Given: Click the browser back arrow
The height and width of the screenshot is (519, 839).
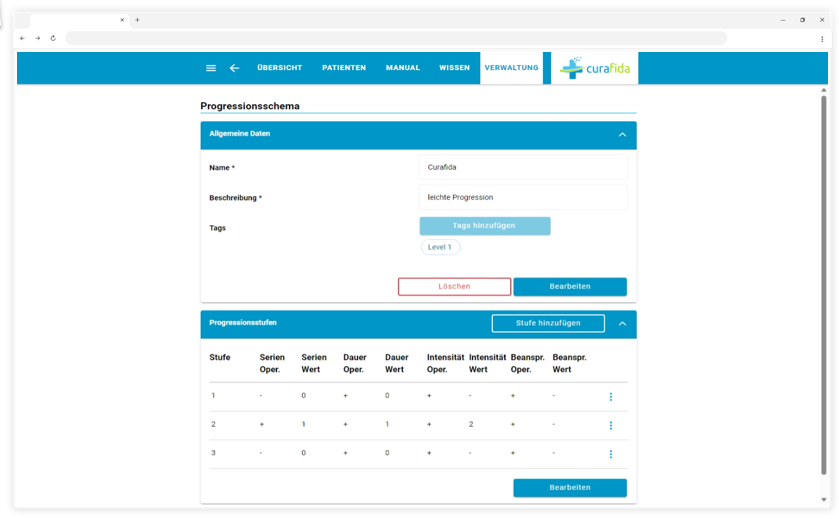Looking at the screenshot, I should (x=22, y=38).
